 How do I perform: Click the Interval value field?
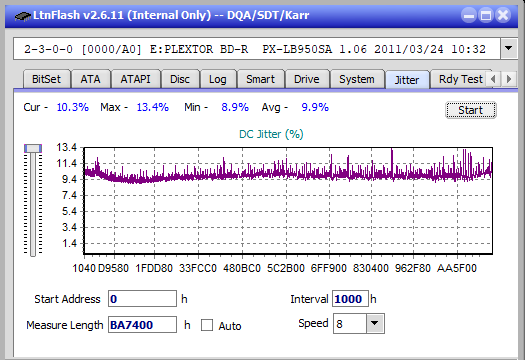point(350,299)
